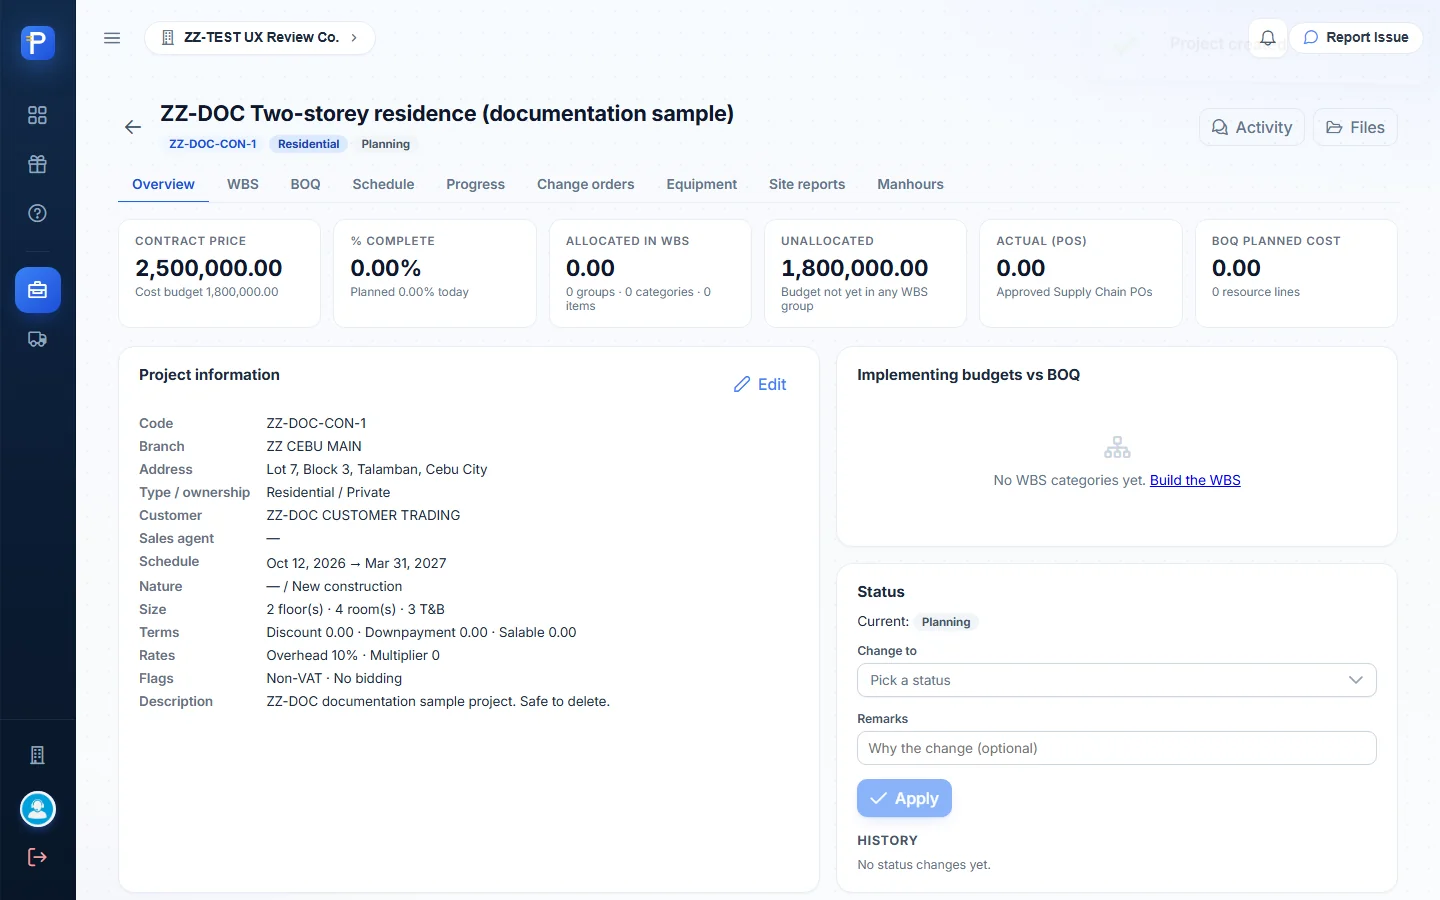Open the Site reports tab

[807, 184]
